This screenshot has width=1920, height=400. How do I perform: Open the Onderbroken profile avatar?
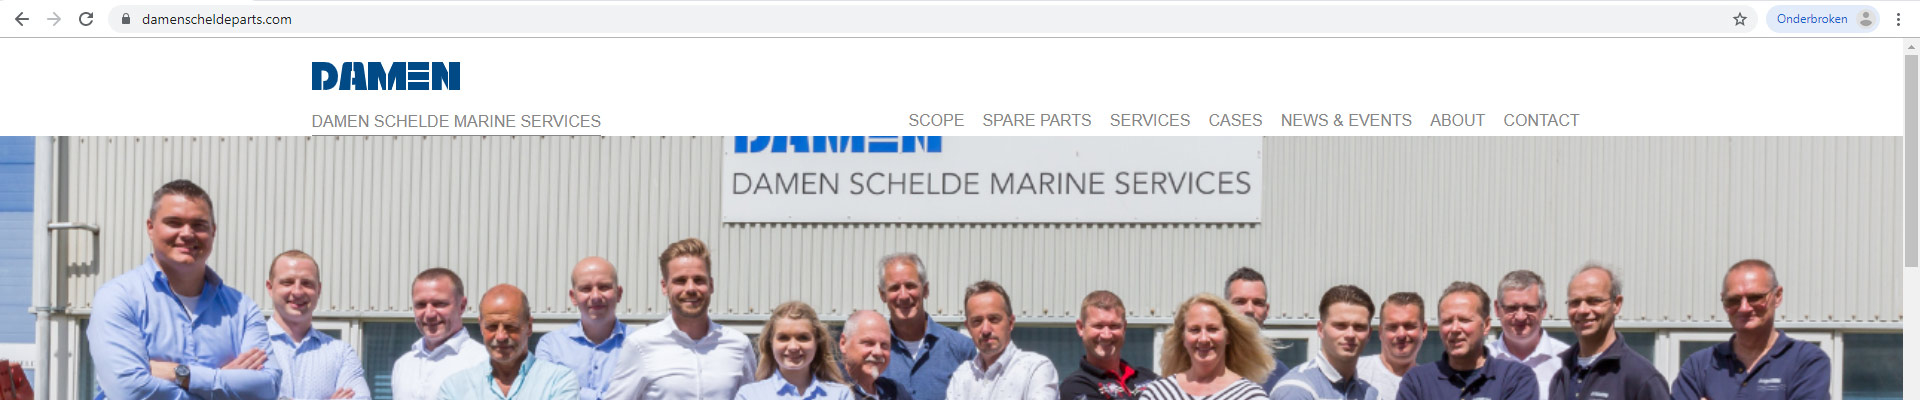point(1823,19)
